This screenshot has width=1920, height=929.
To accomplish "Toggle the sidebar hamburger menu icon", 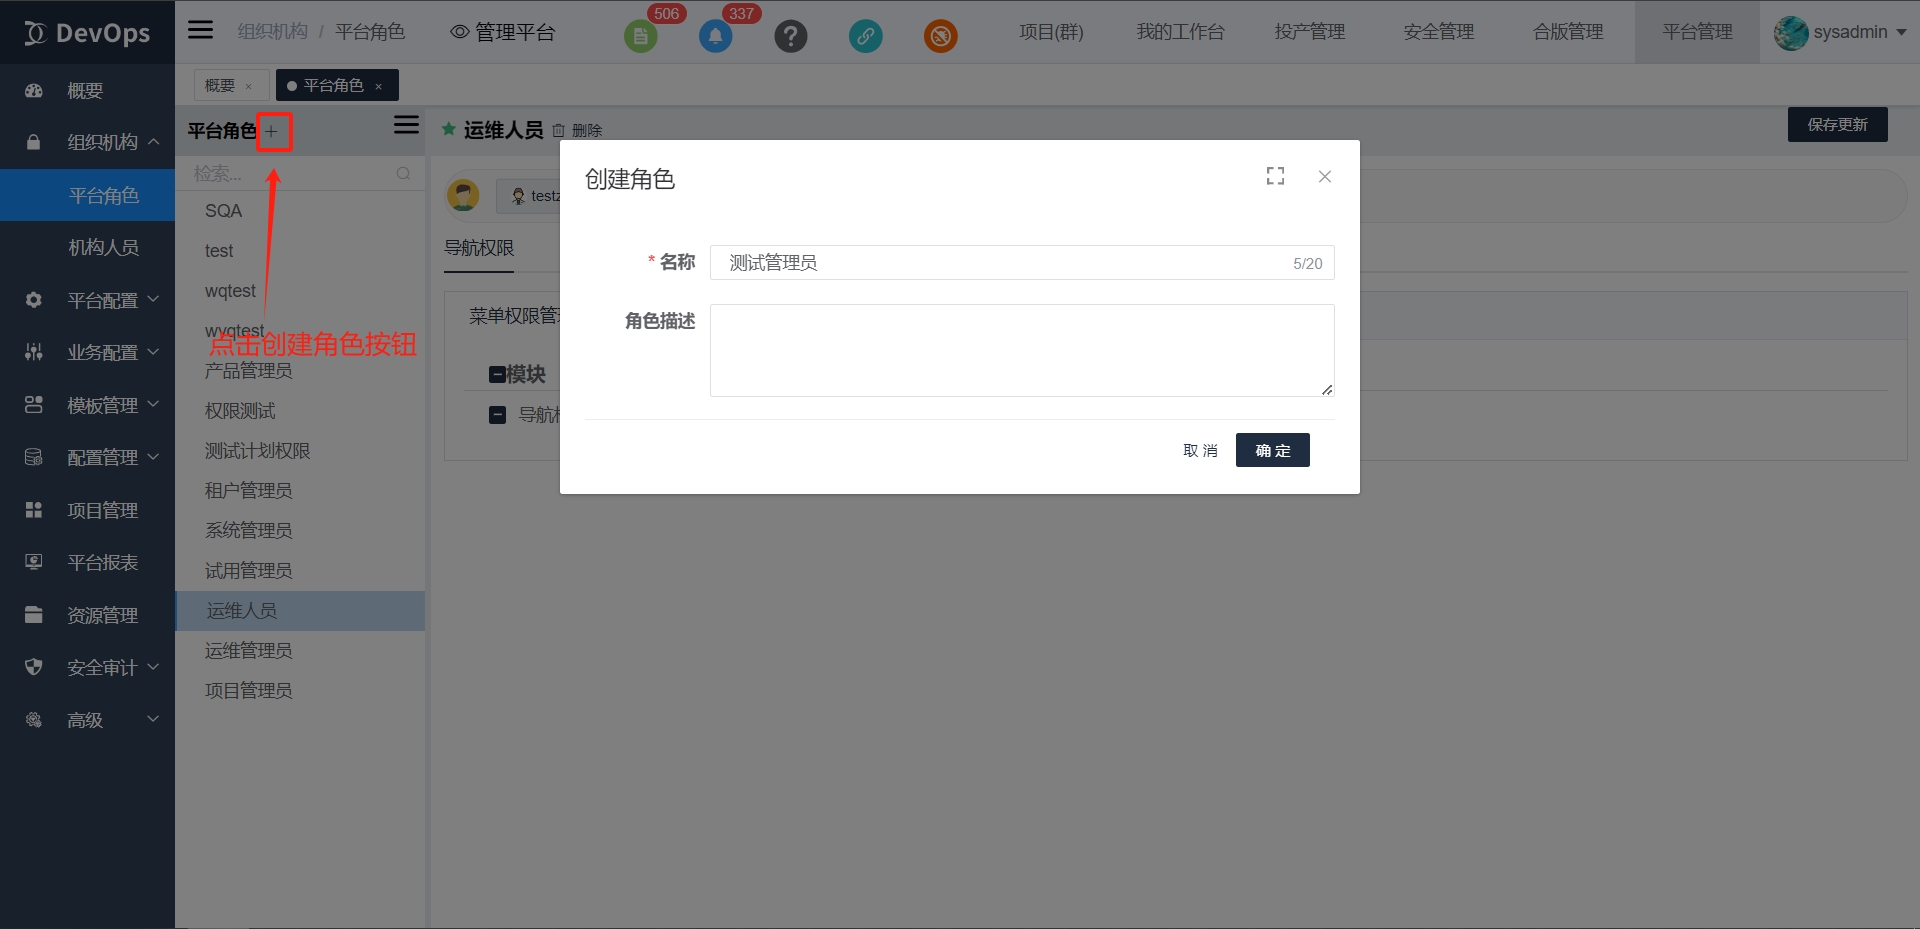I will pyautogui.click(x=201, y=30).
